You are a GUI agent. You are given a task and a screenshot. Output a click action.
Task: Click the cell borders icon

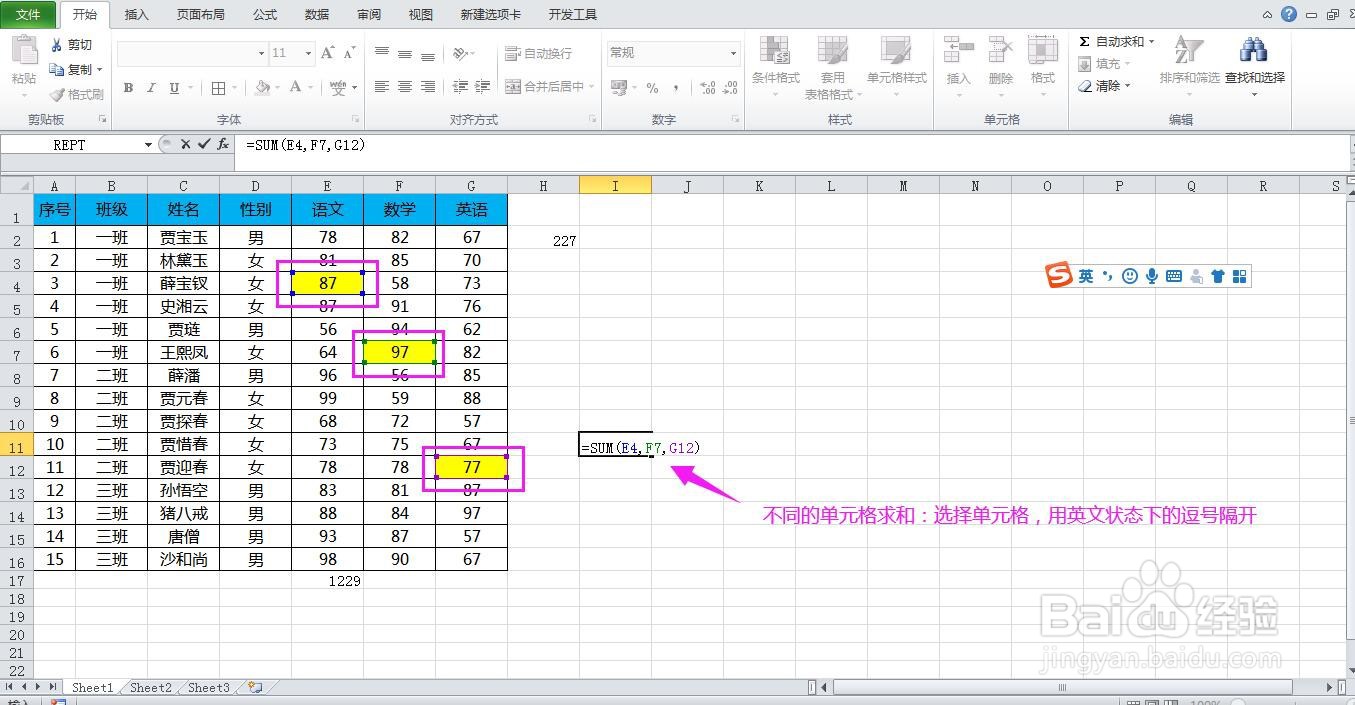point(219,88)
